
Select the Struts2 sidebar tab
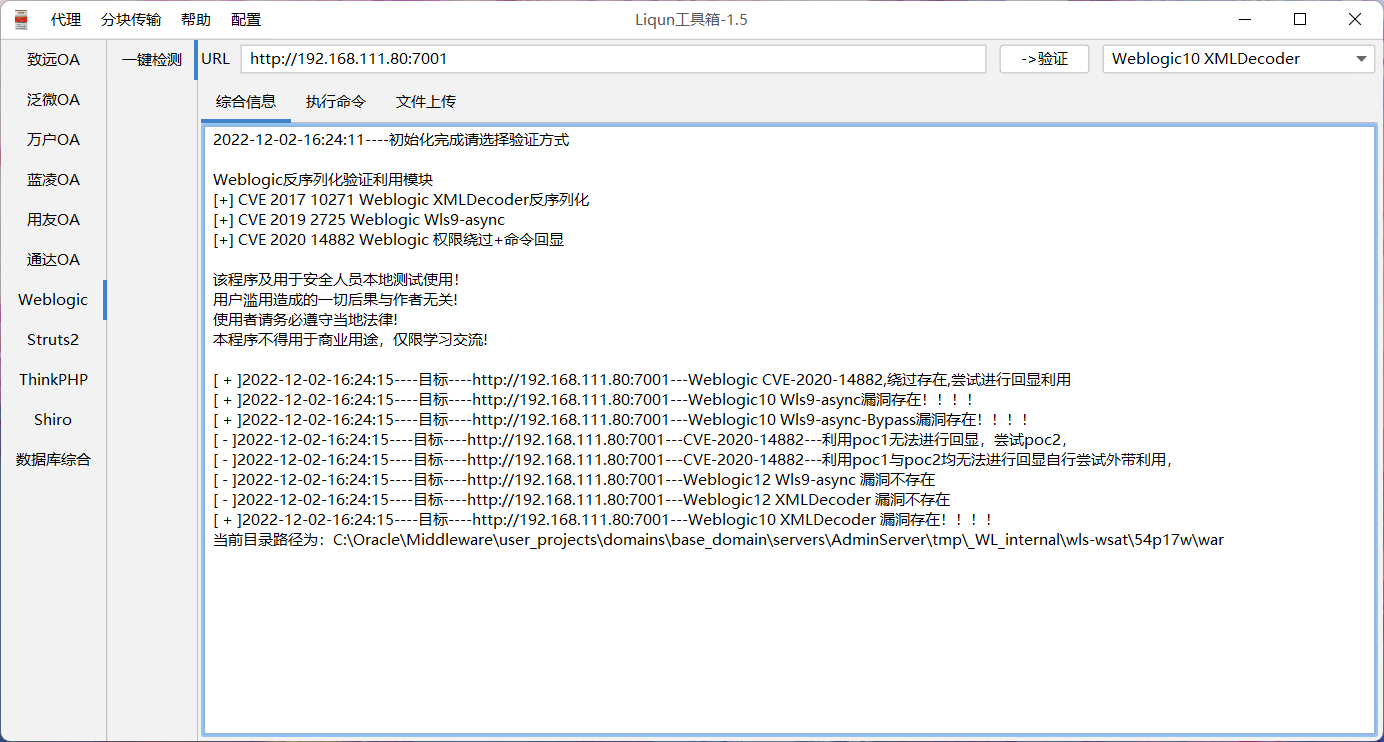[53, 340]
